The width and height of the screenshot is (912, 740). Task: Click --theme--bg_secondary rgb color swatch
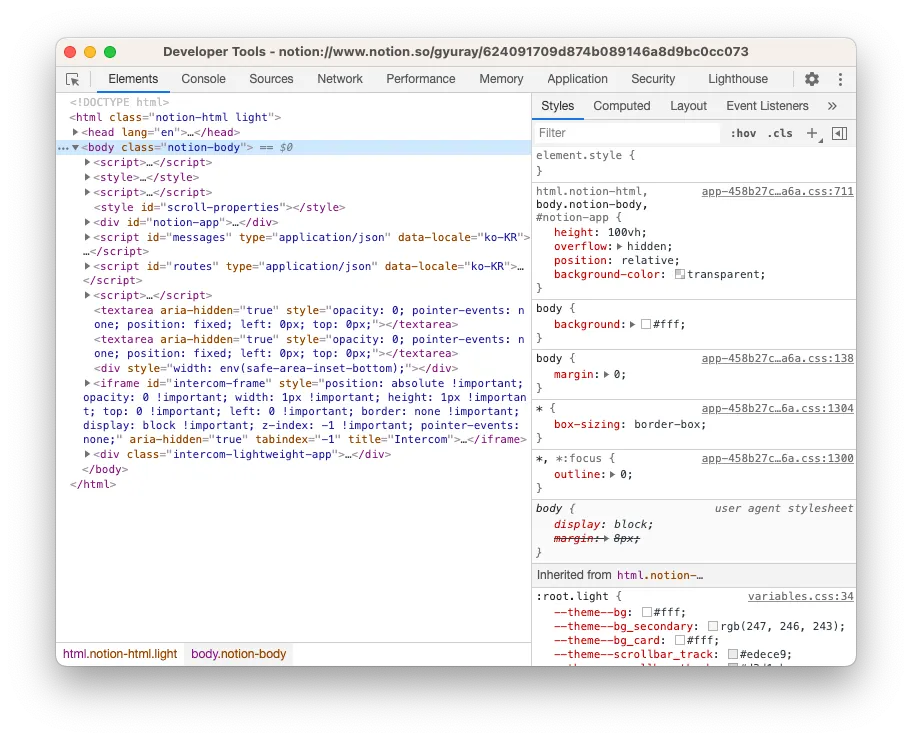pos(712,626)
